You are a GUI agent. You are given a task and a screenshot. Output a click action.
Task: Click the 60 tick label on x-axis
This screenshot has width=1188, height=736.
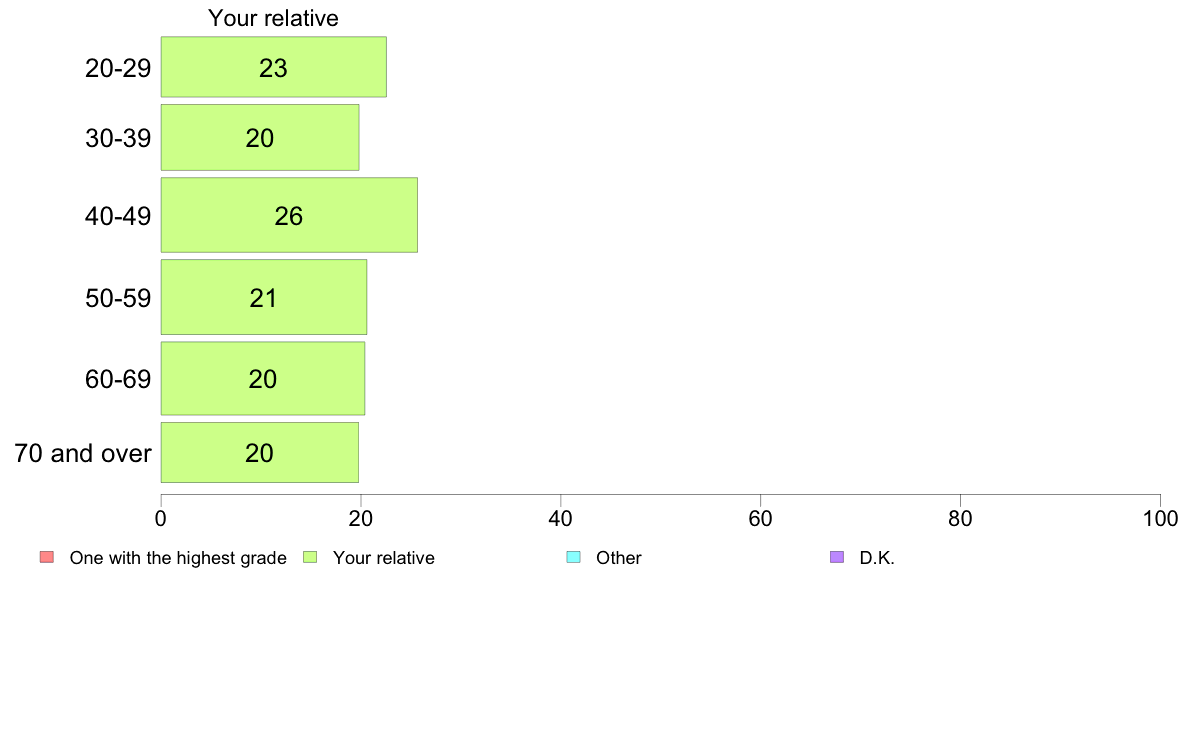coord(760,519)
